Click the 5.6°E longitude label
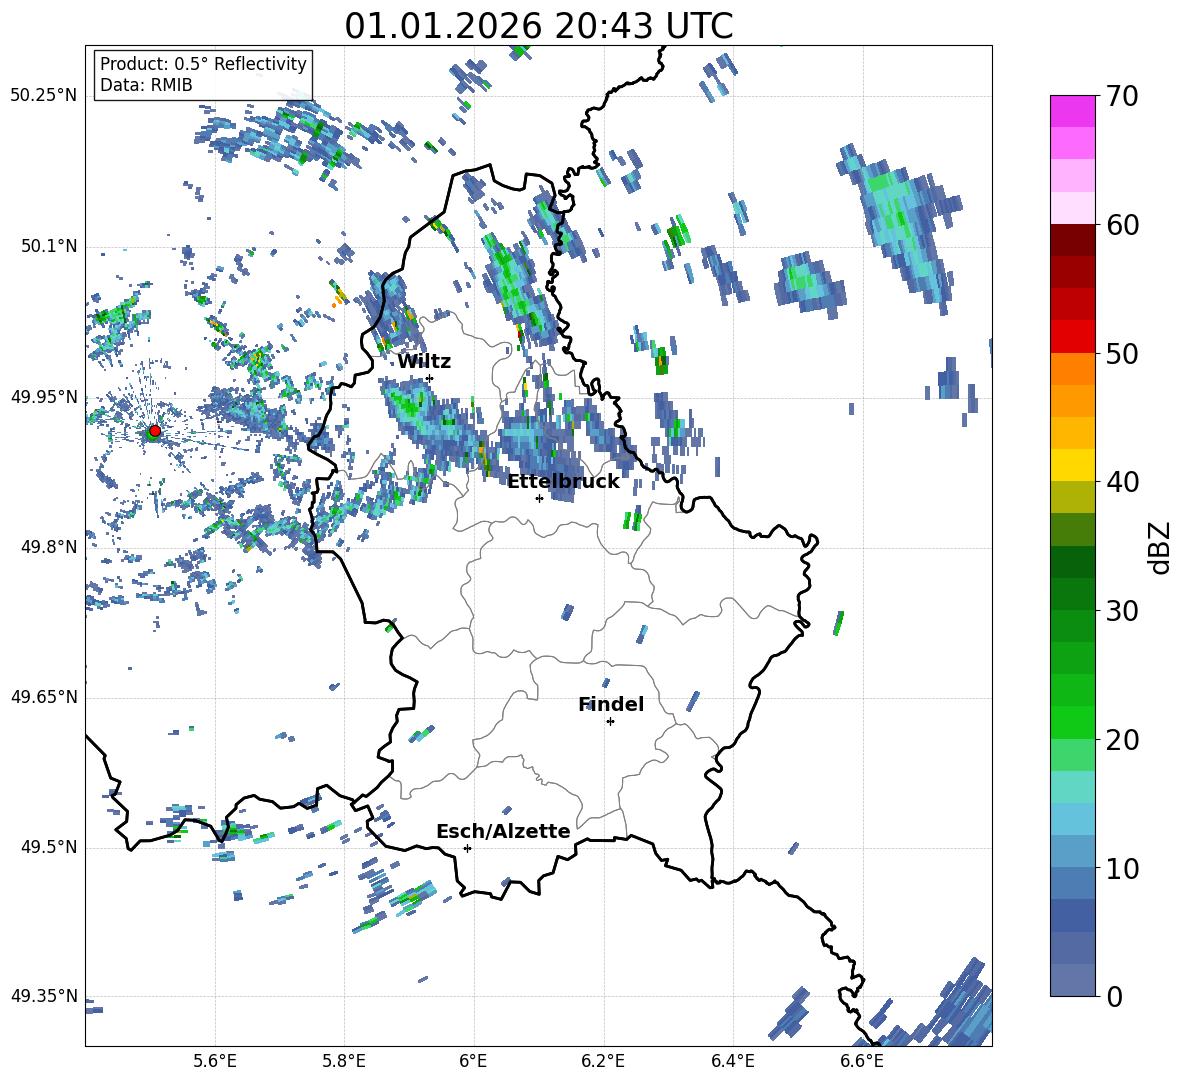This screenshot has width=1184, height=1081. [214, 1061]
